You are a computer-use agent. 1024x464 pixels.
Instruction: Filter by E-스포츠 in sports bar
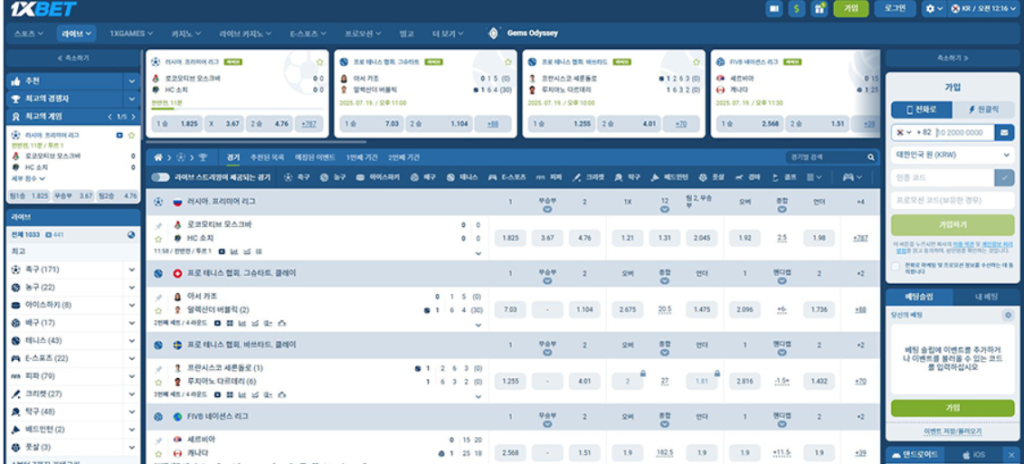[507, 177]
